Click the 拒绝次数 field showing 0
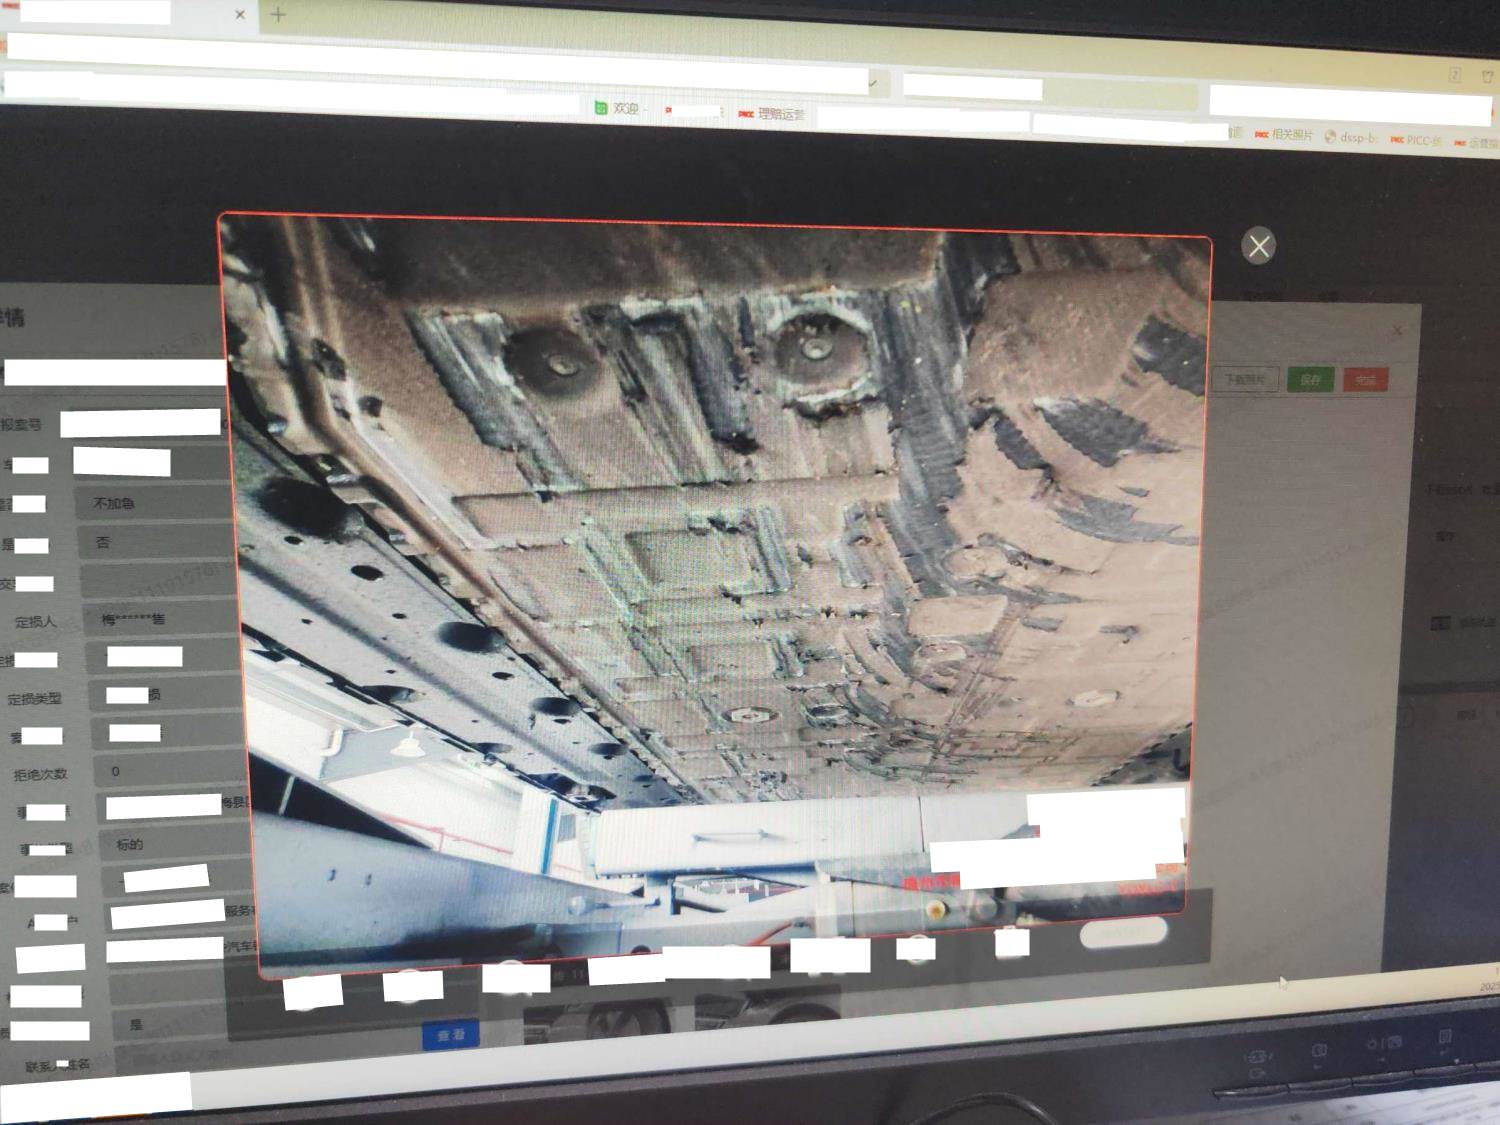This screenshot has width=1500, height=1125. (x=168, y=771)
